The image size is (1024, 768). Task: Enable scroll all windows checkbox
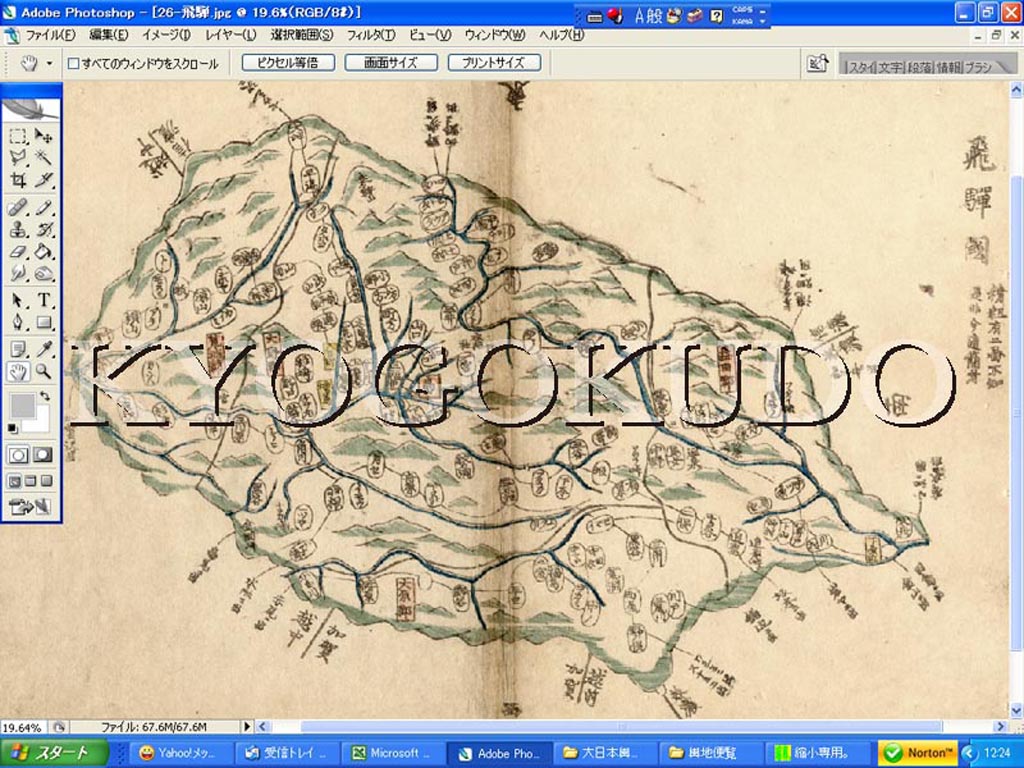(x=74, y=63)
